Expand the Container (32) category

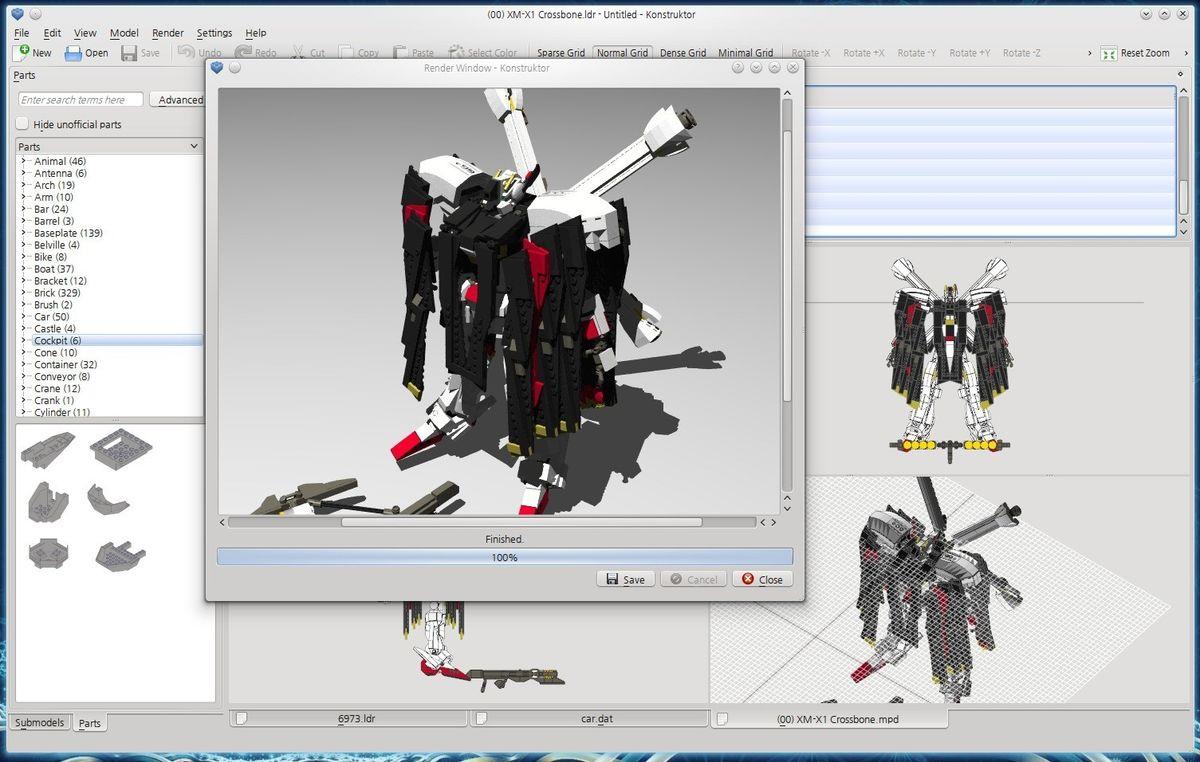23,365
